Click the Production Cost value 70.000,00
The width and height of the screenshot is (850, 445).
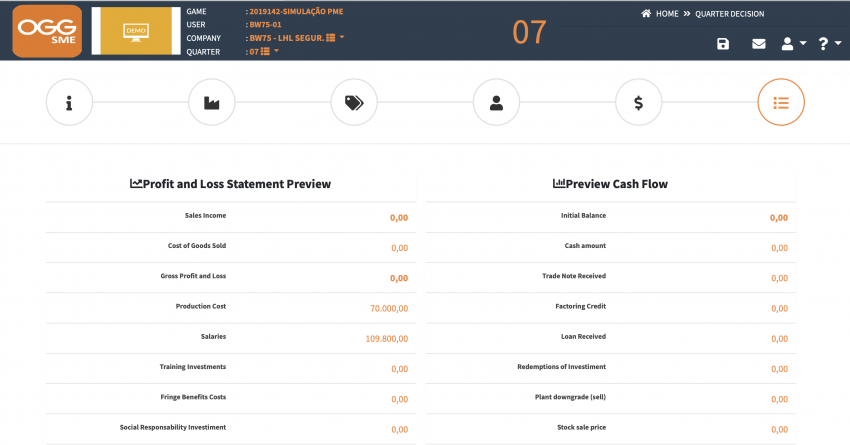(x=389, y=308)
